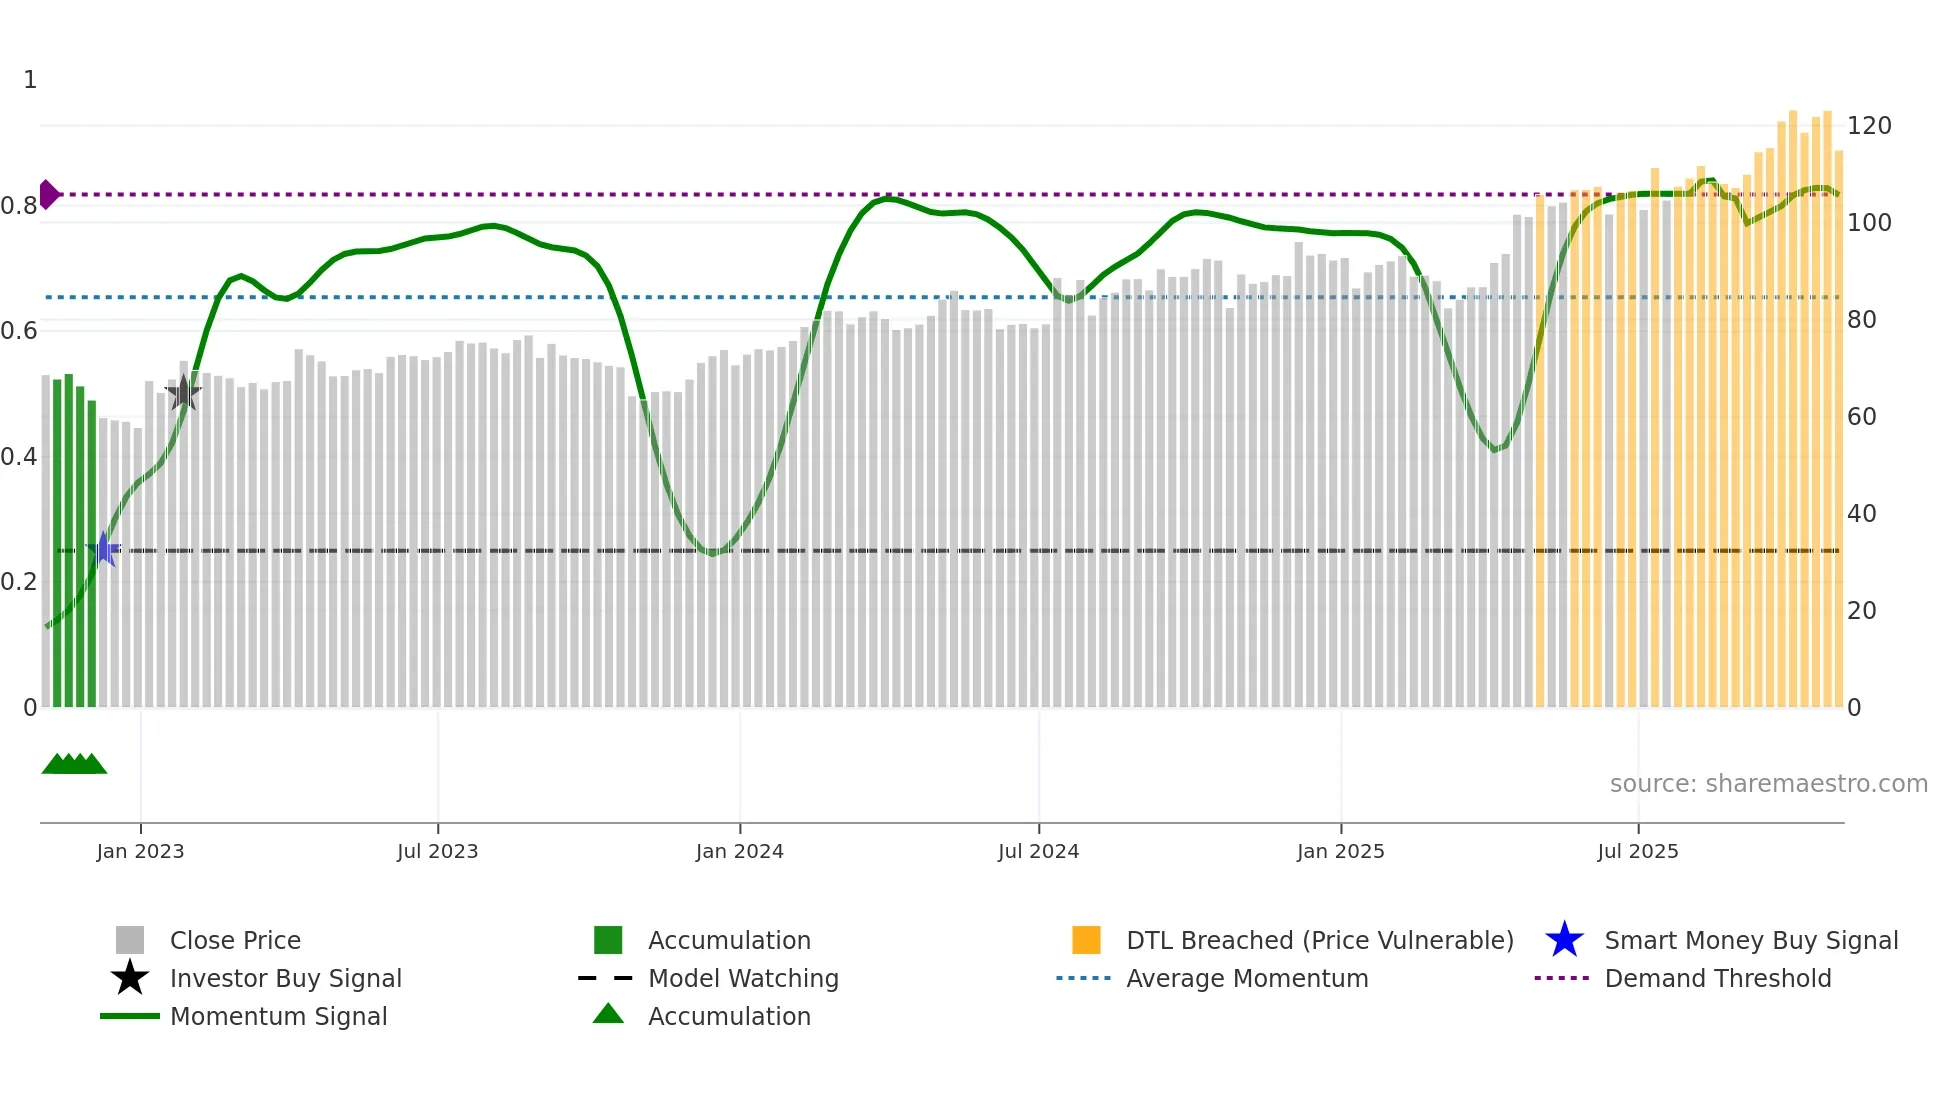Click the 120 tick on the right axis
Screen dimensions: 1960x1102
point(1868,126)
